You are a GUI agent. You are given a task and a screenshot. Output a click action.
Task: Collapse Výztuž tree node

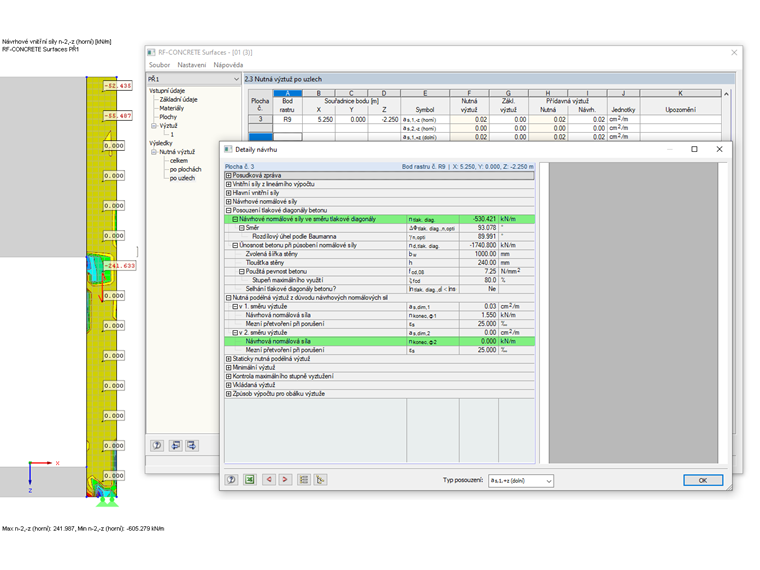point(154,126)
